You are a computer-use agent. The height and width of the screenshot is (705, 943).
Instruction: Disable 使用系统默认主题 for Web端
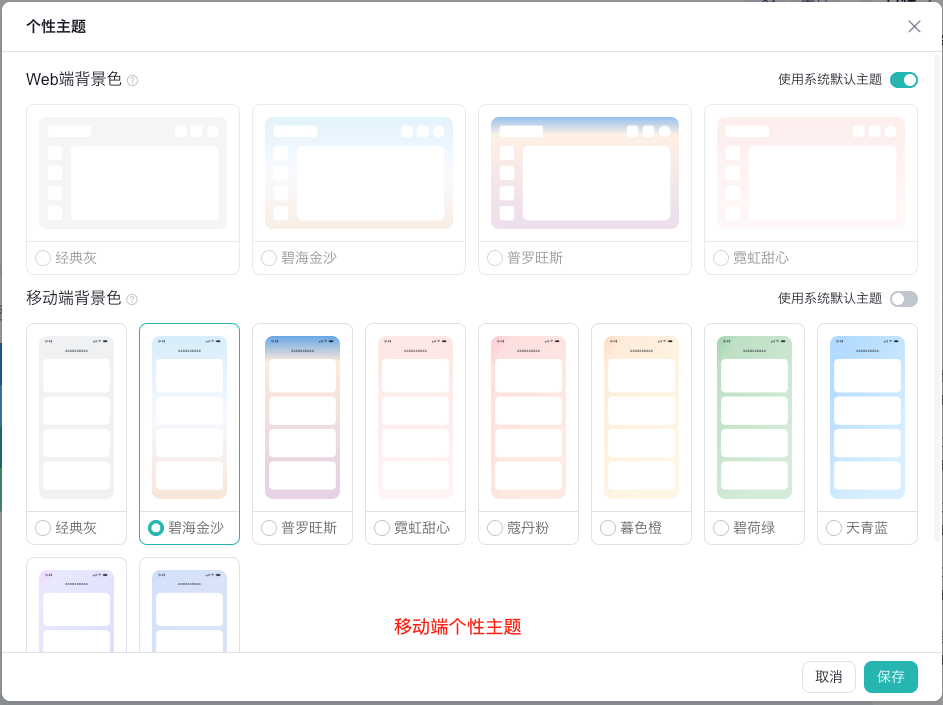(903, 79)
